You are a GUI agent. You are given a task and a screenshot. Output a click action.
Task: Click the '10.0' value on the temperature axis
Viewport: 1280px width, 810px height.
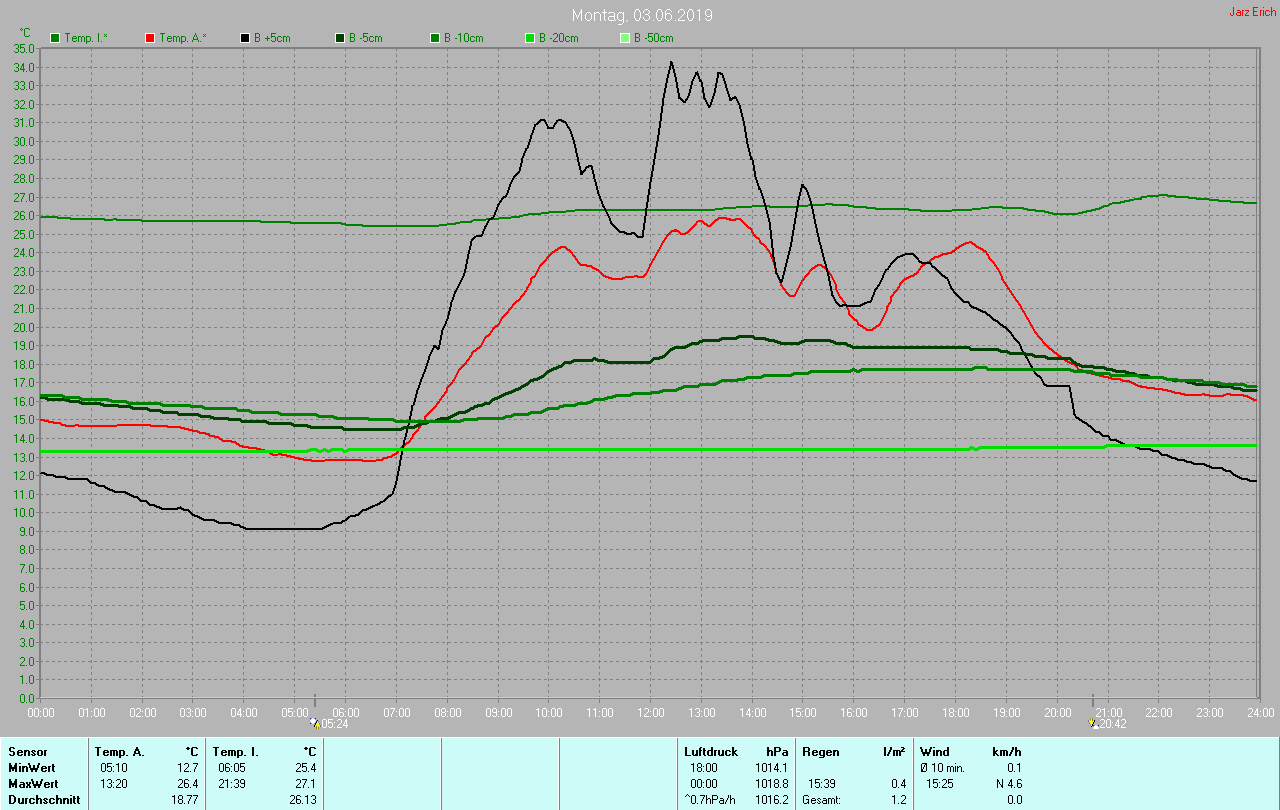25,513
